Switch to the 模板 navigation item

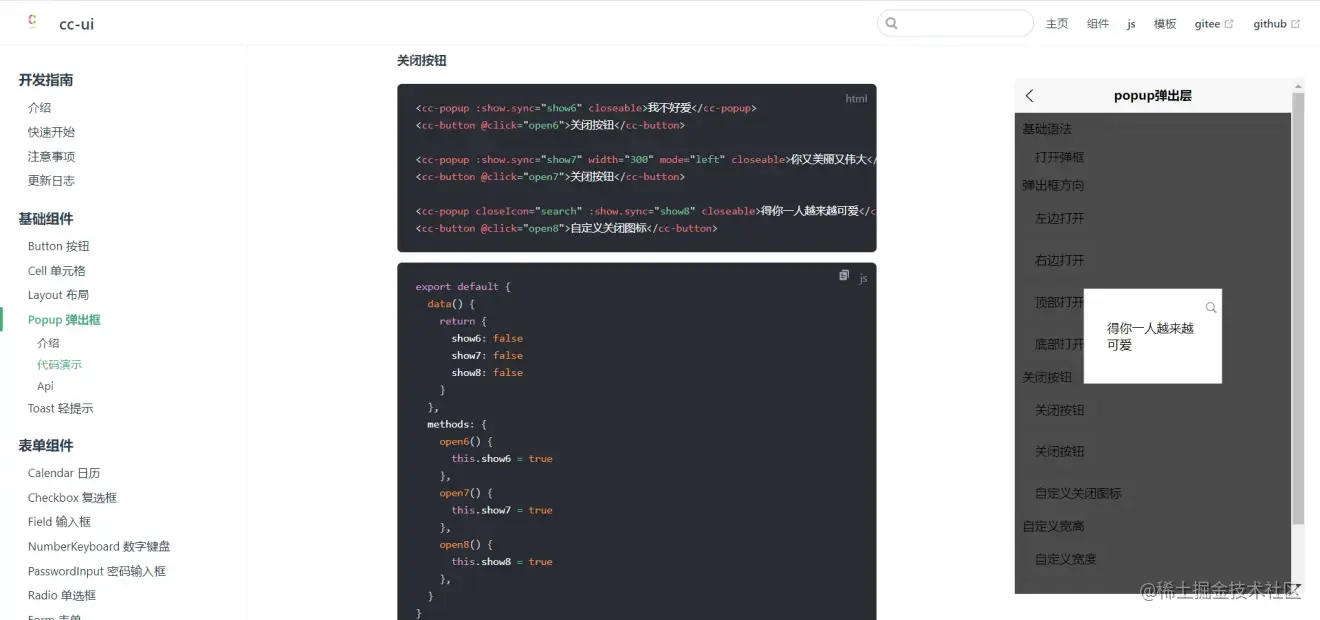point(1163,23)
